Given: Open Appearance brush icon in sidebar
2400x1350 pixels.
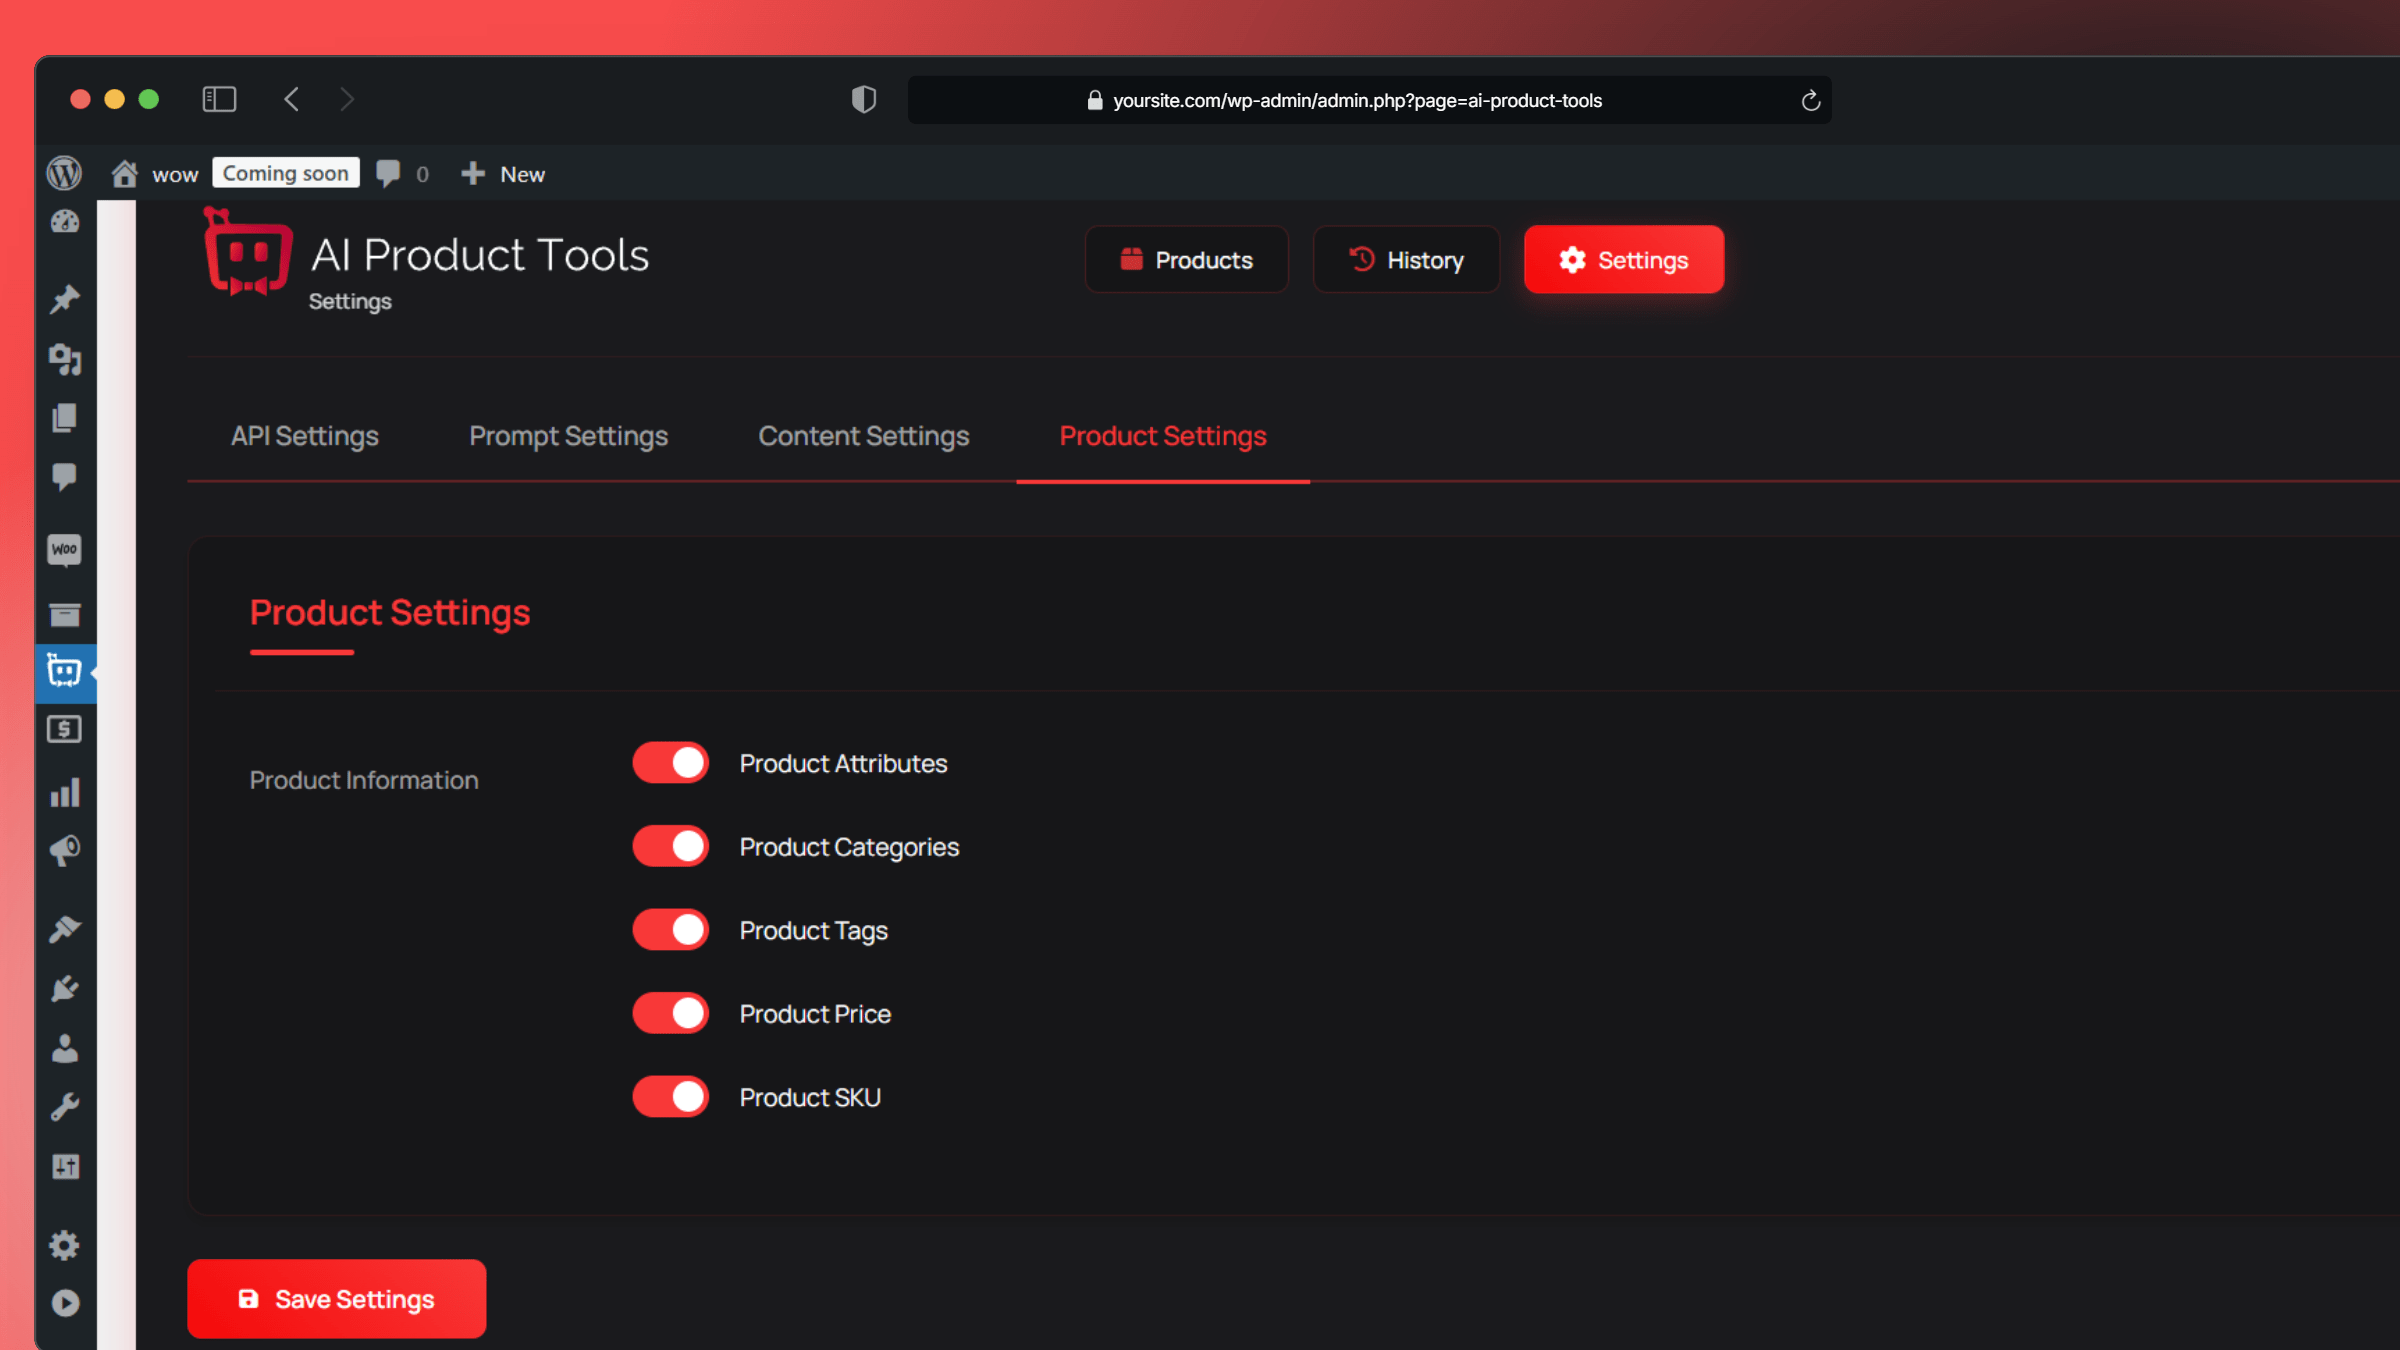Looking at the screenshot, I should (65, 929).
